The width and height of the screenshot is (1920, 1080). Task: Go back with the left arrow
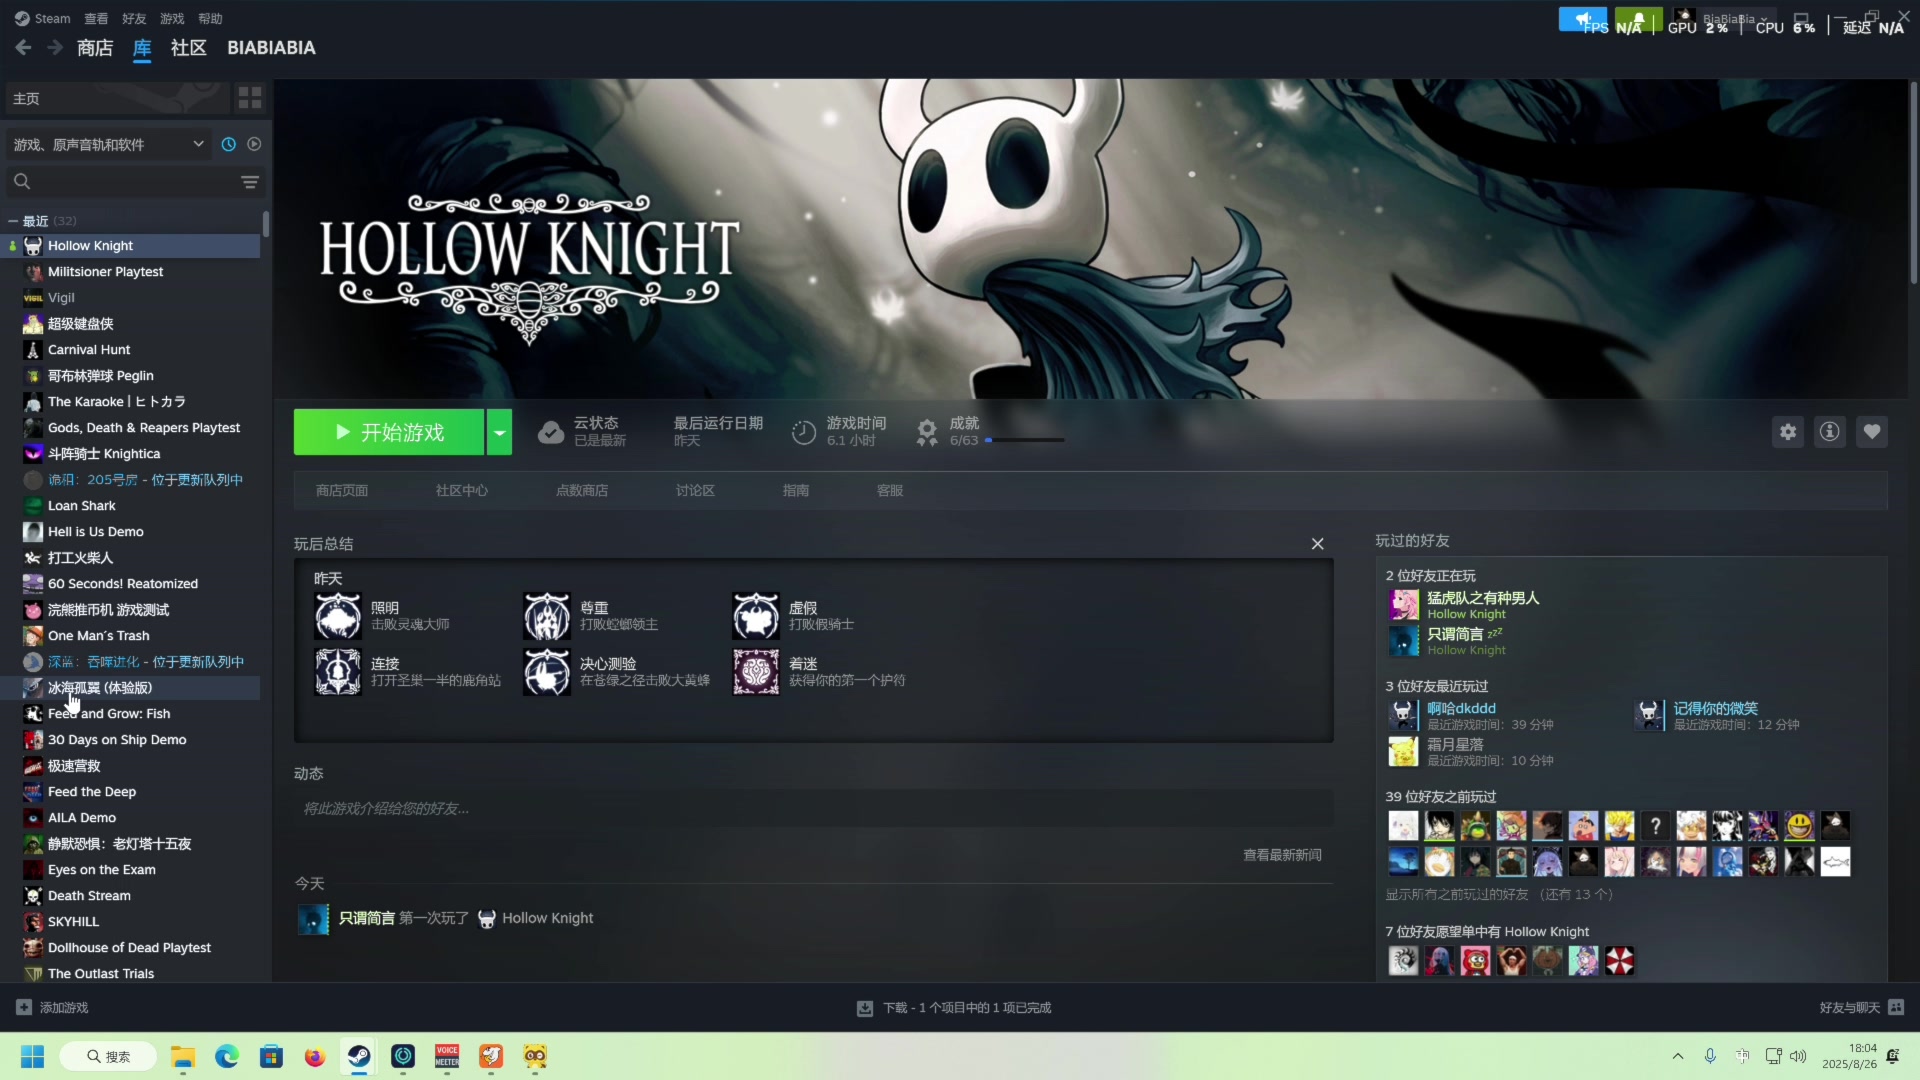pos(23,47)
